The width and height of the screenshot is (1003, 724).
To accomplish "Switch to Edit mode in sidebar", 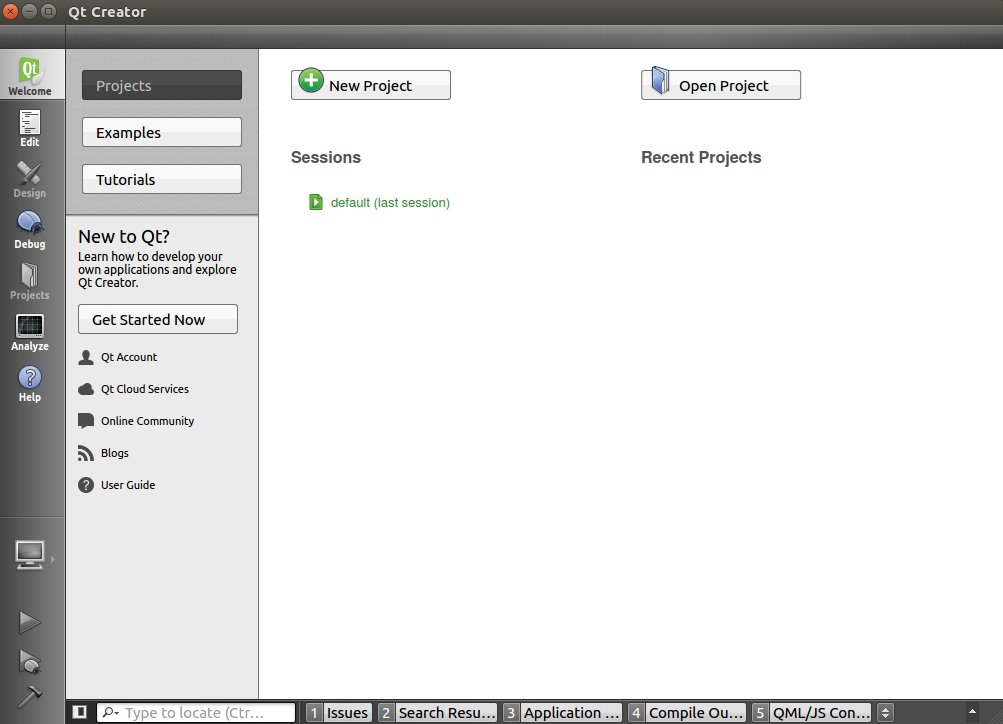I will 30,128.
